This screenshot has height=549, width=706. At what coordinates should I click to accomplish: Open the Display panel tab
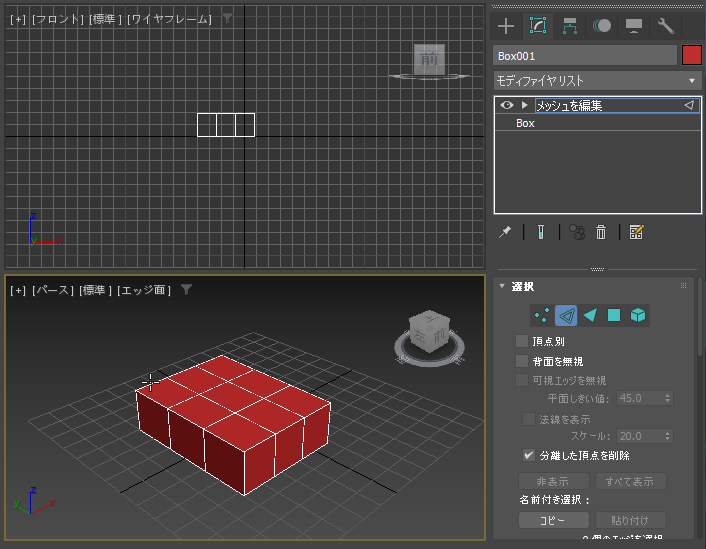click(634, 26)
